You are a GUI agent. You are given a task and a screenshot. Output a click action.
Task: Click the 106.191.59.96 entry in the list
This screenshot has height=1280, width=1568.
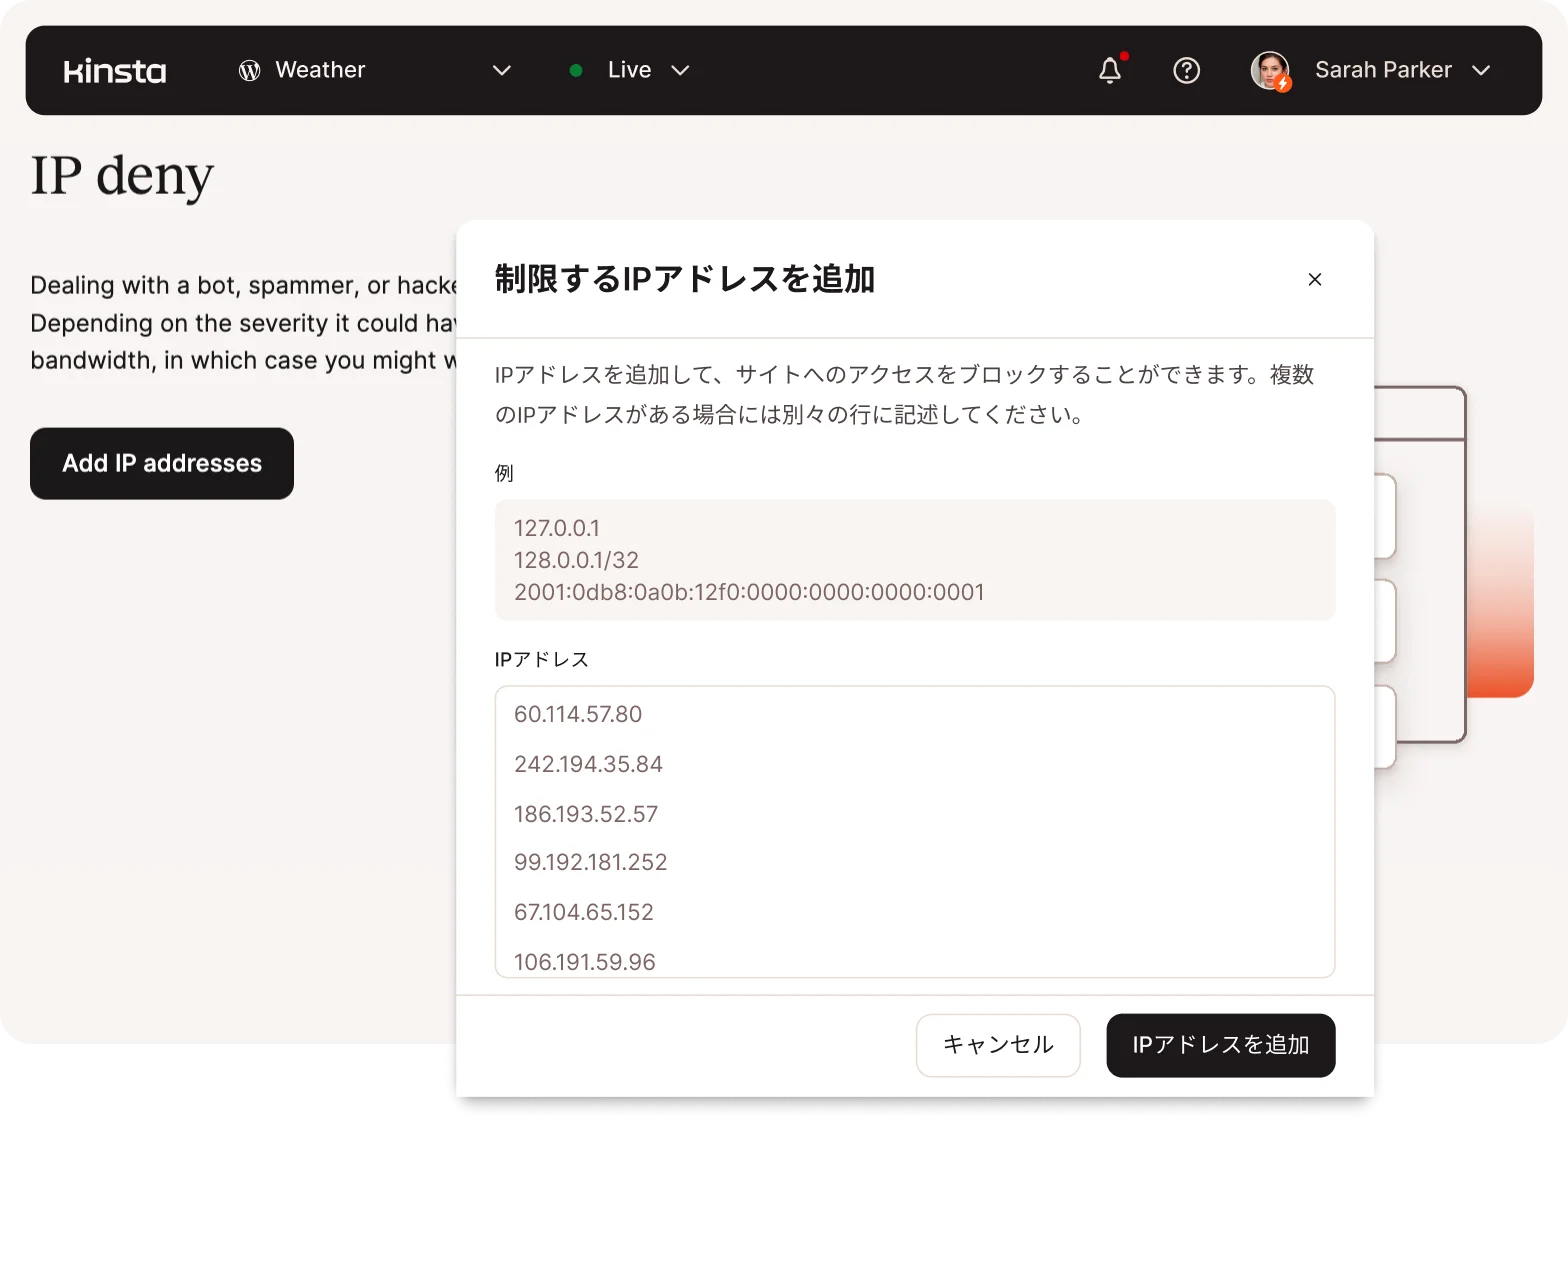585,961
